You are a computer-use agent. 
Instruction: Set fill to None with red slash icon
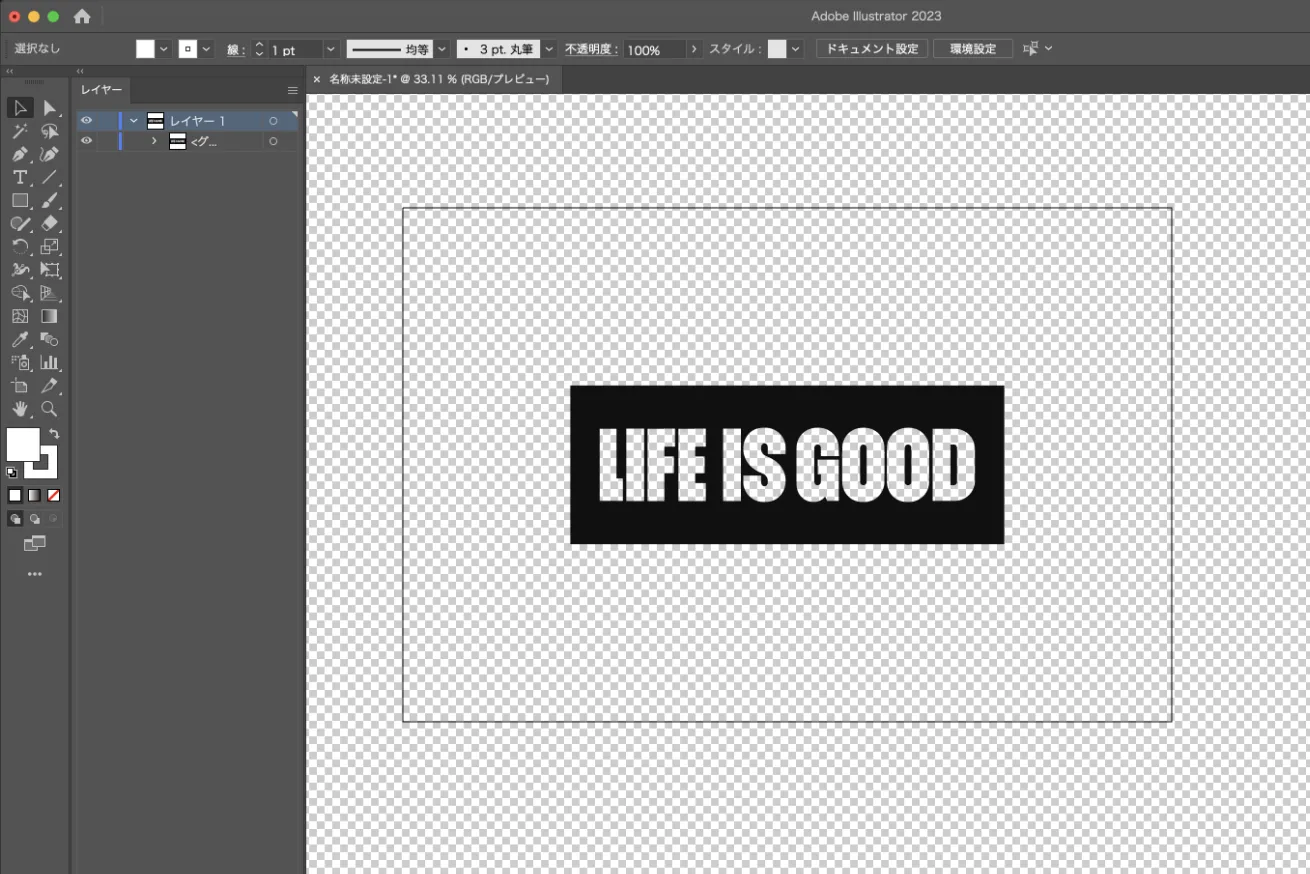point(54,495)
